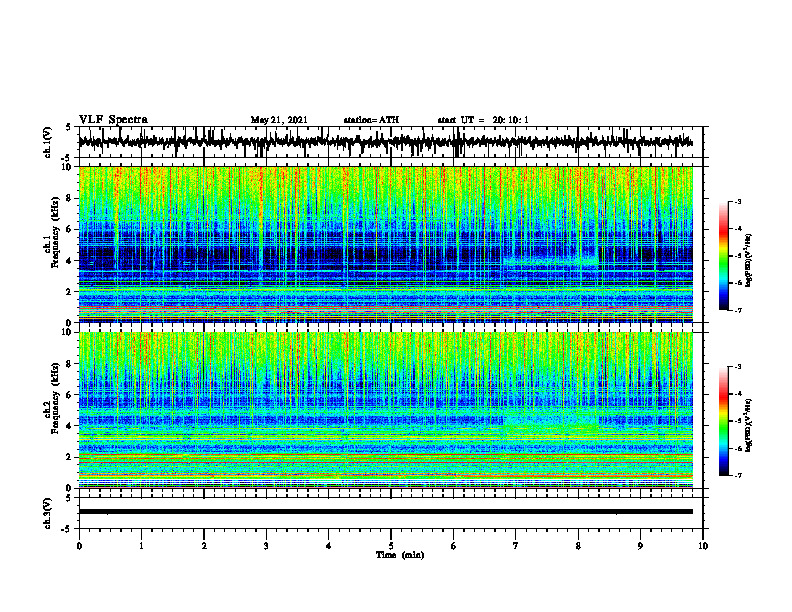This screenshot has height=612, width=792.
Task: Click the time axis tick label "0"
Action: (79, 546)
